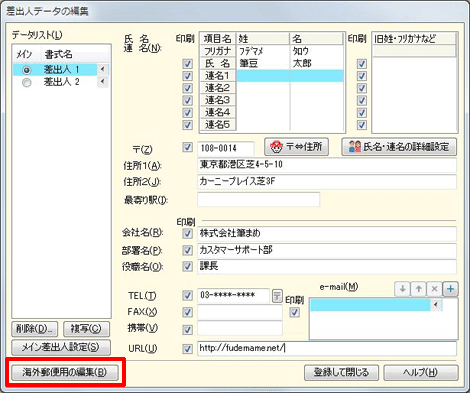Toggle print checkbox for 連名1 row
470x393 pixels.
tap(188, 76)
